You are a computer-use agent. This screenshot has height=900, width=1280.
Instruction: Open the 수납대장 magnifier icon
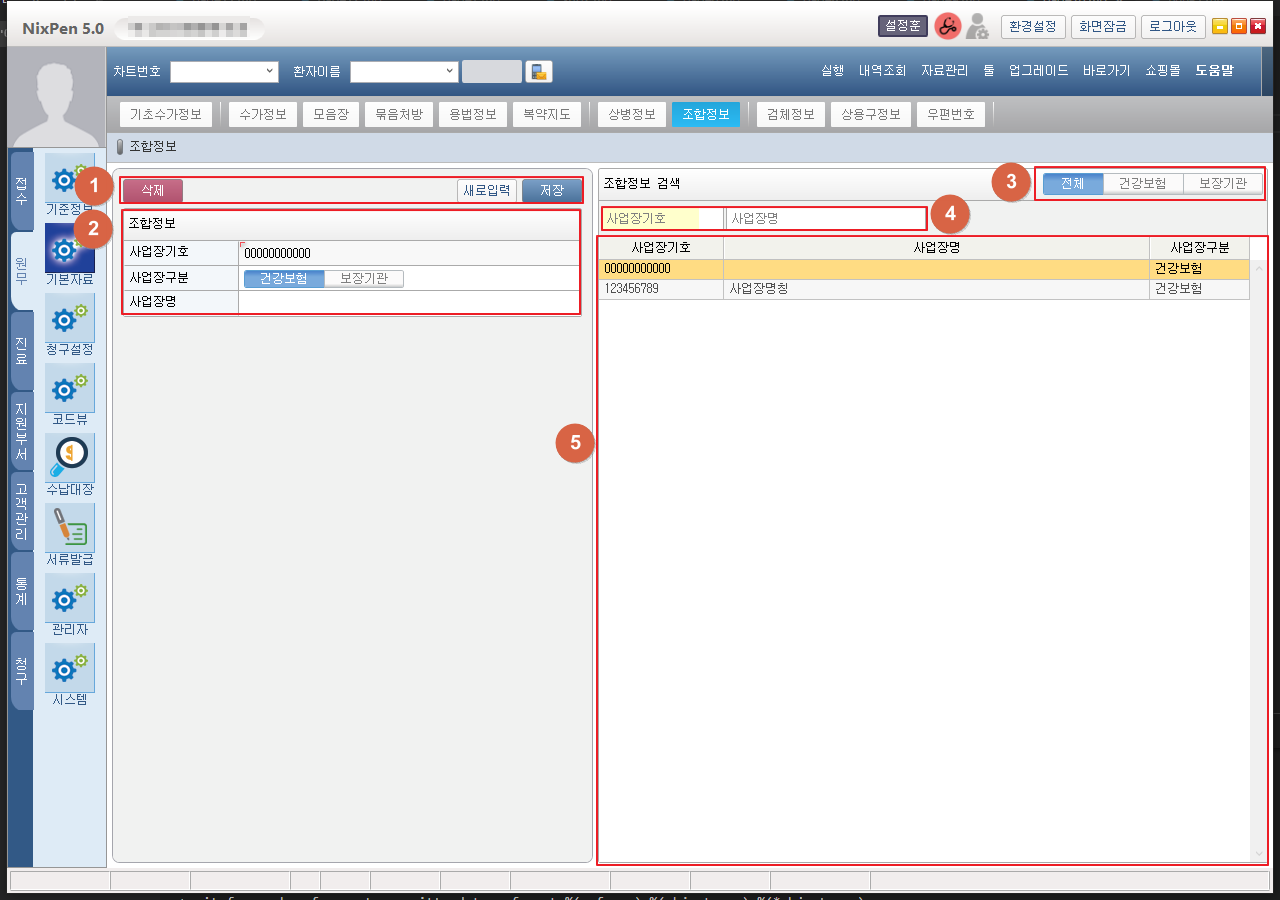70,458
